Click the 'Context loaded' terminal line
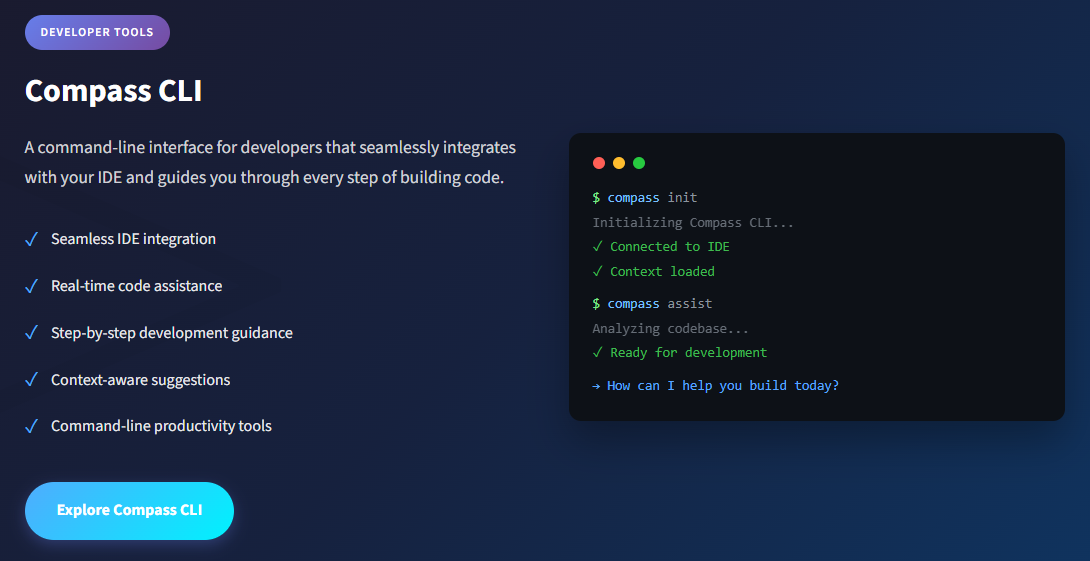 pyautogui.click(x=653, y=272)
